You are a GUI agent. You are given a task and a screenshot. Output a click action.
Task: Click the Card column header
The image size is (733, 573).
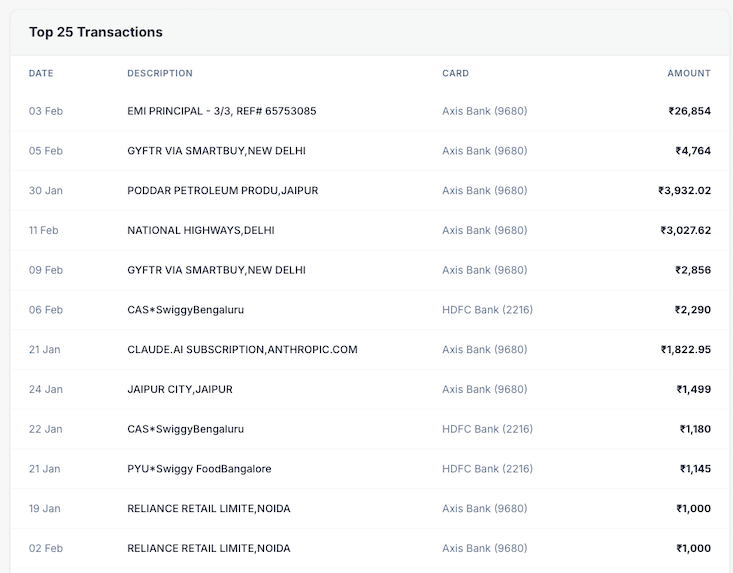455,73
